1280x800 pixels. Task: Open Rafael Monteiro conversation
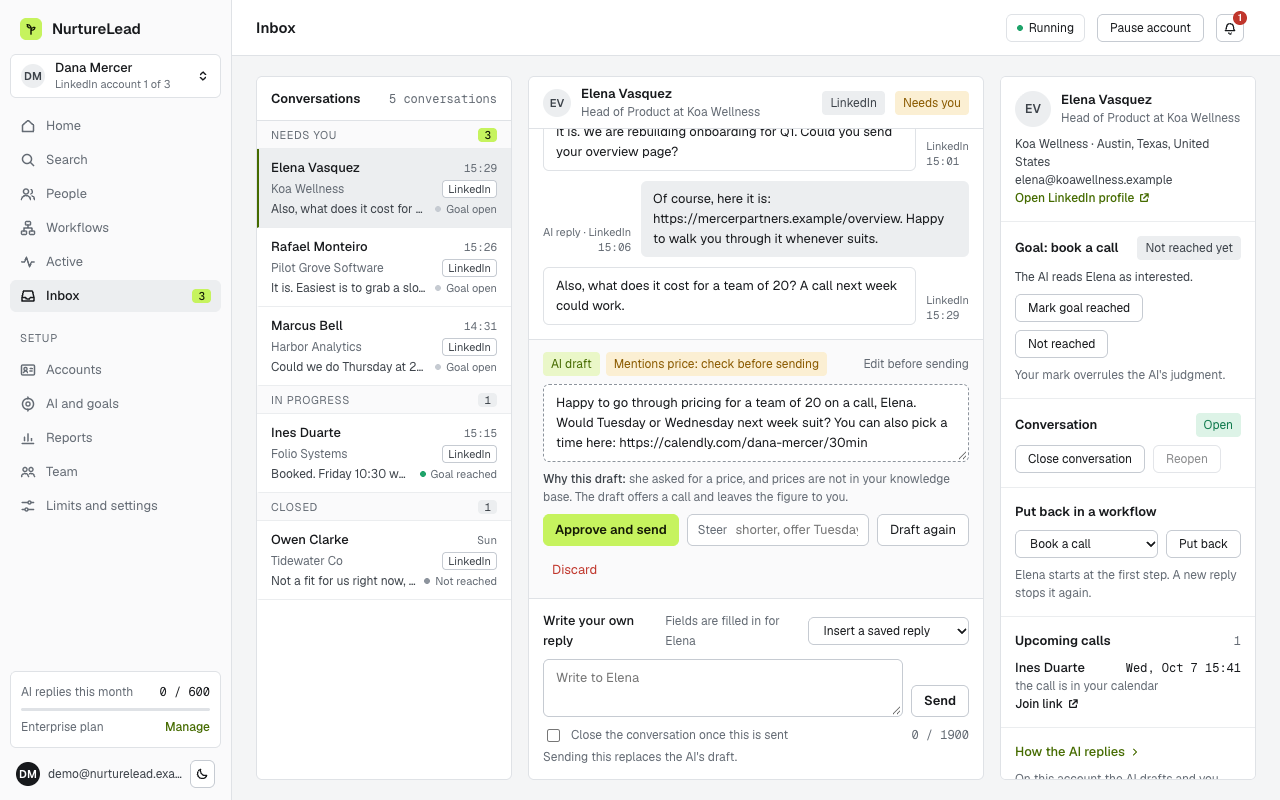(x=384, y=267)
